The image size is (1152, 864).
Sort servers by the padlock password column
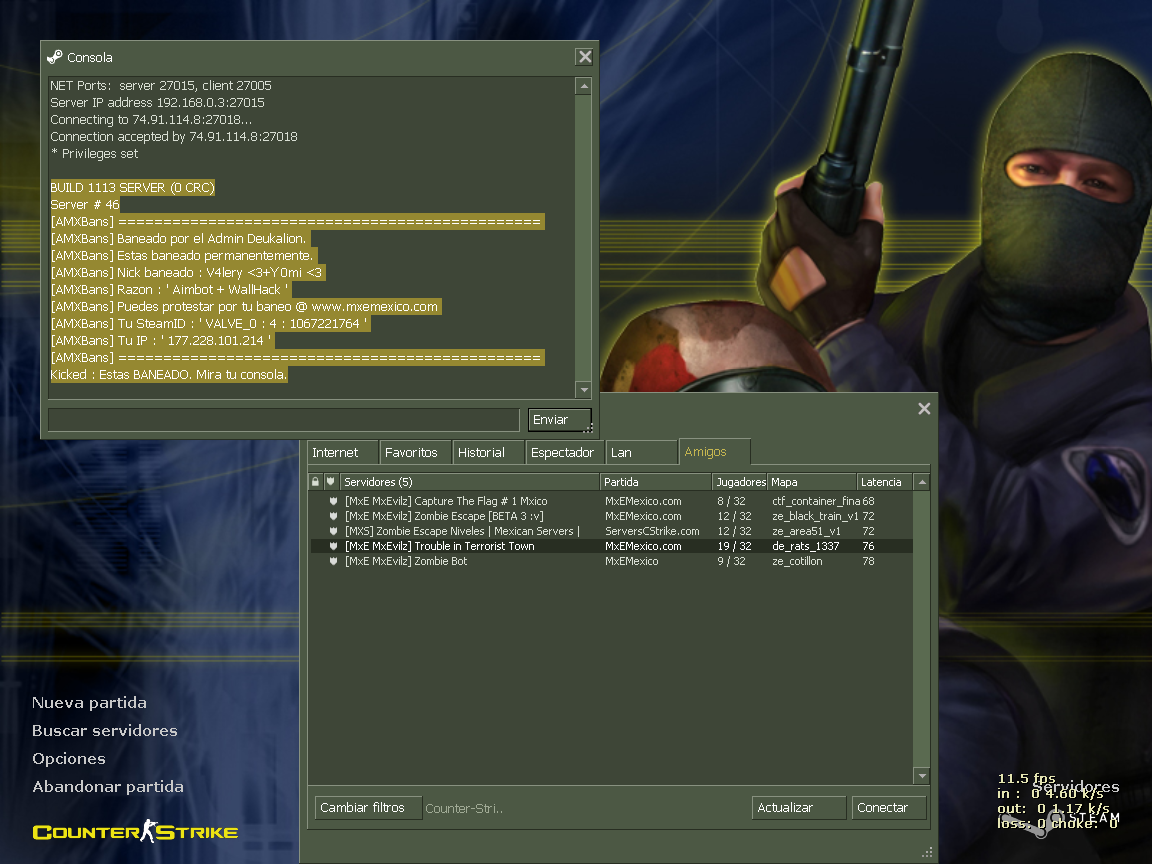(x=316, y=482)
